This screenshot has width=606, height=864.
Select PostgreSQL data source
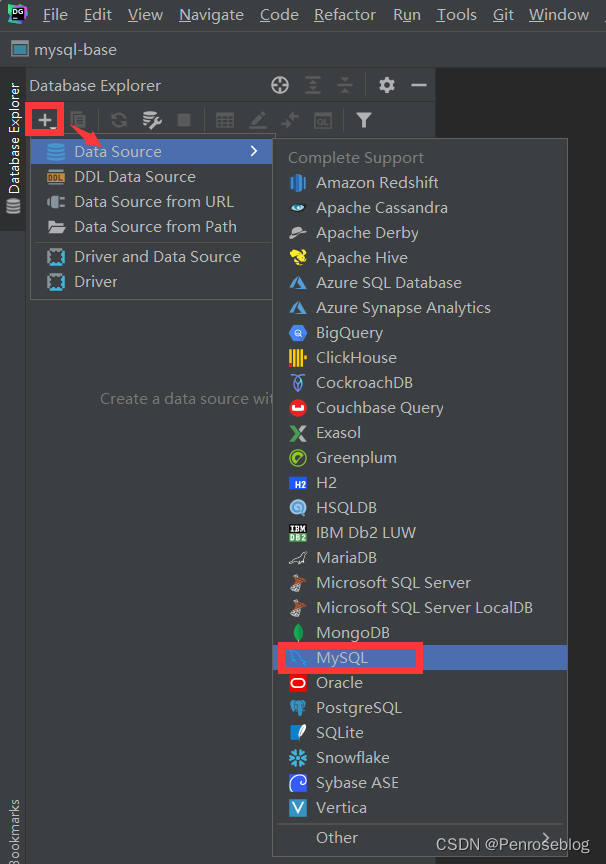[x=420, y=708]
